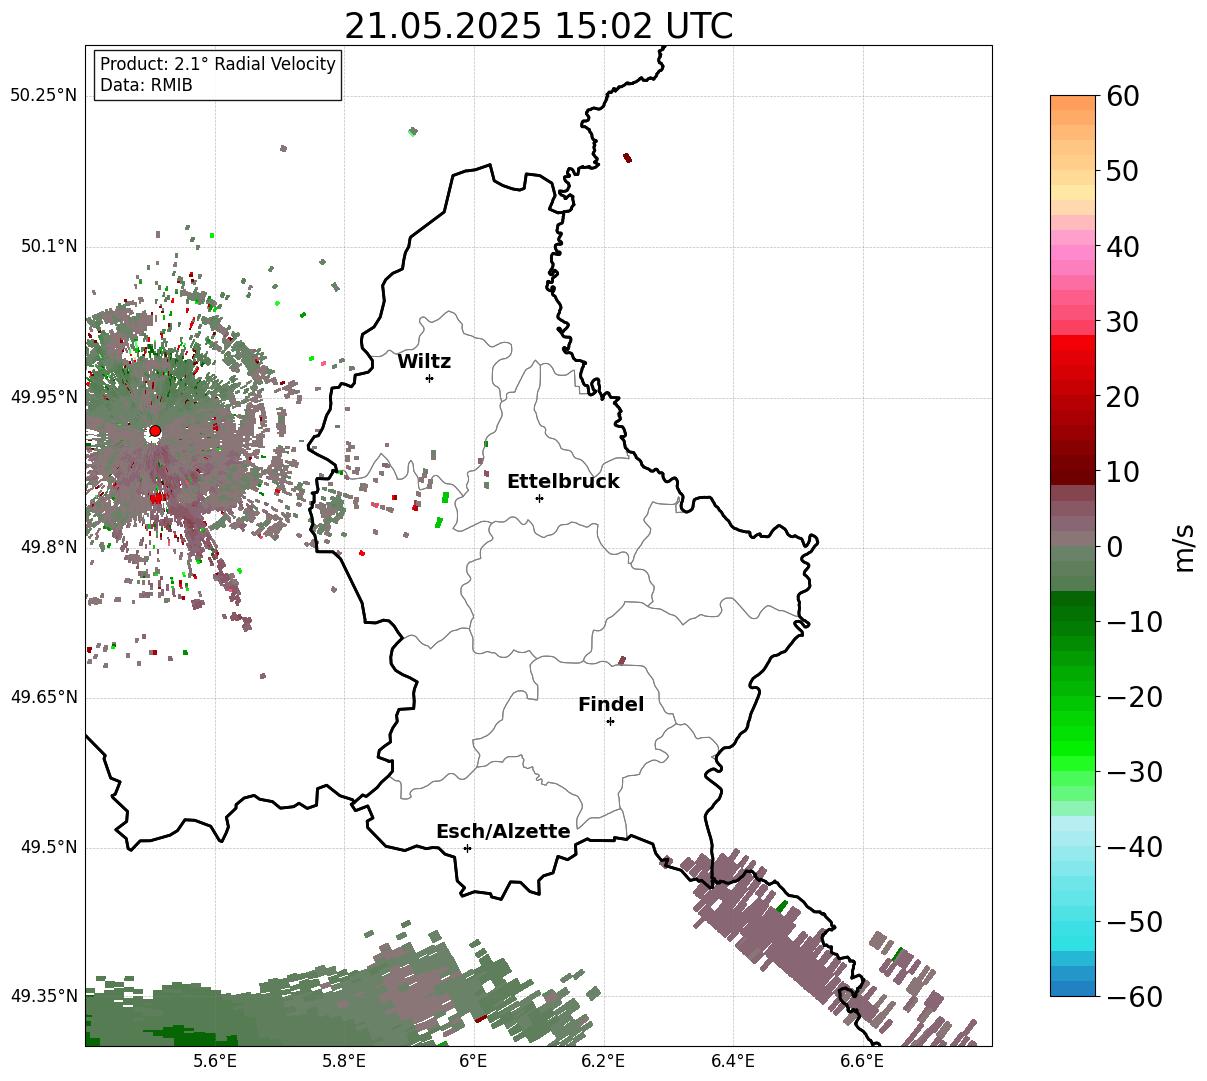This screenshot has height=1081, width=1207.
Task: Click the 50.1°N latitude label
Action: 48,246
